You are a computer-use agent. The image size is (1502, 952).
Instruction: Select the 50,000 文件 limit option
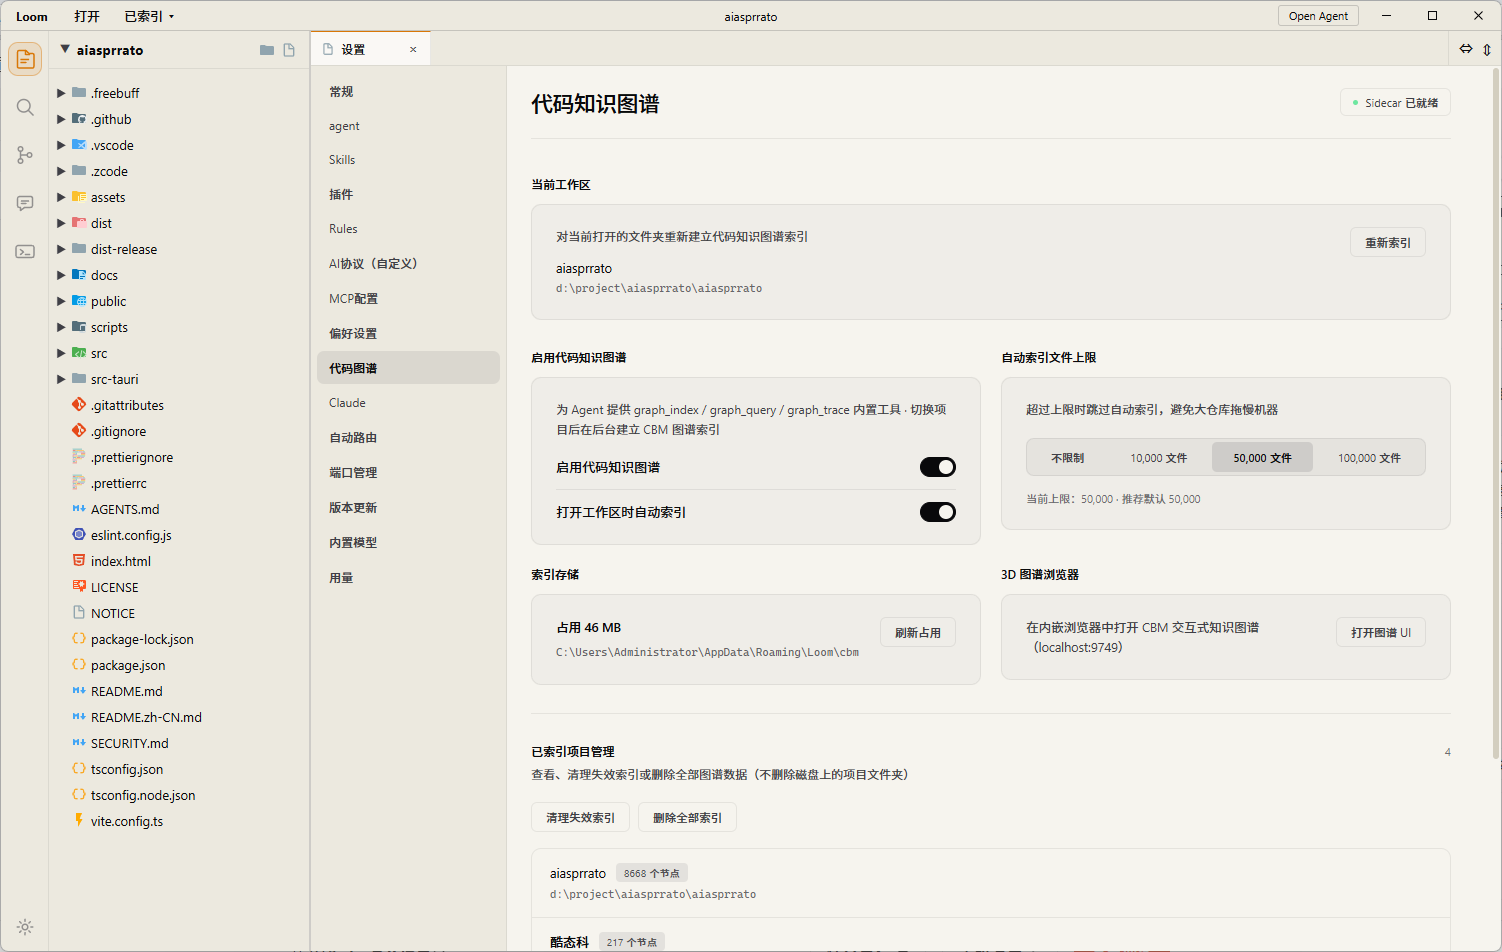pyautogui.click(x=1262, y=458)
